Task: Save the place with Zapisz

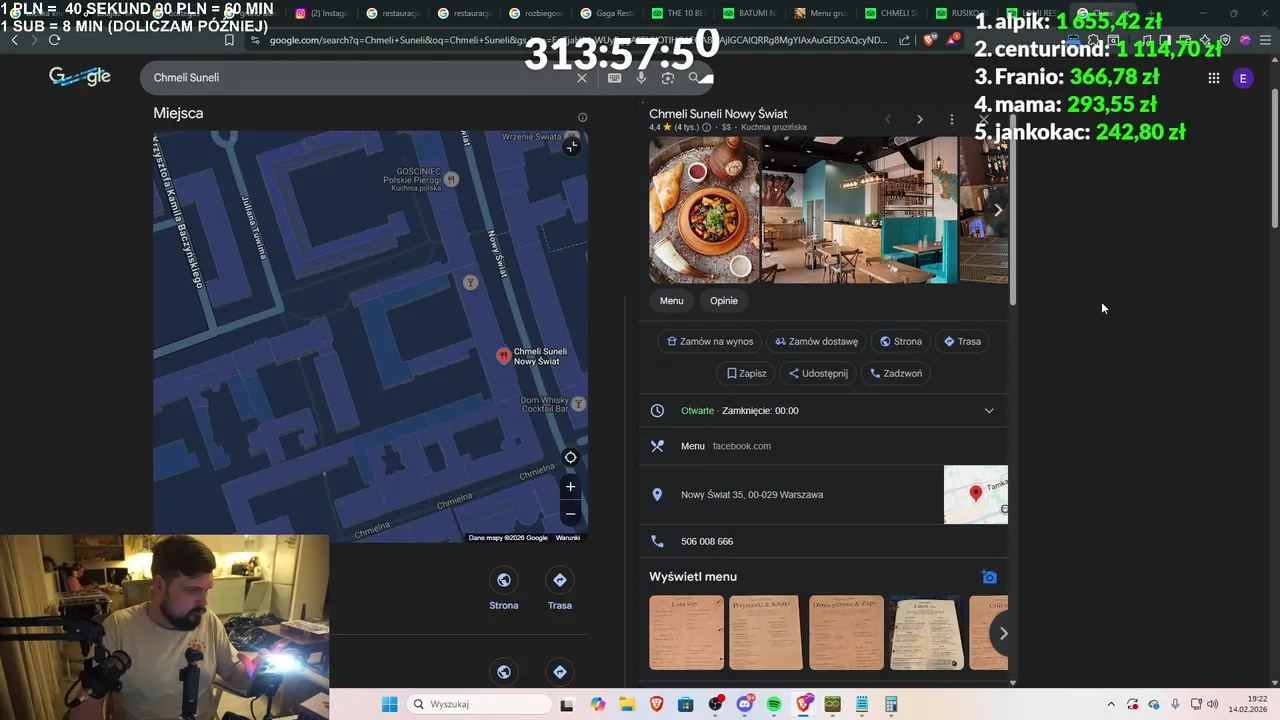Action: (x=747, y=373)
